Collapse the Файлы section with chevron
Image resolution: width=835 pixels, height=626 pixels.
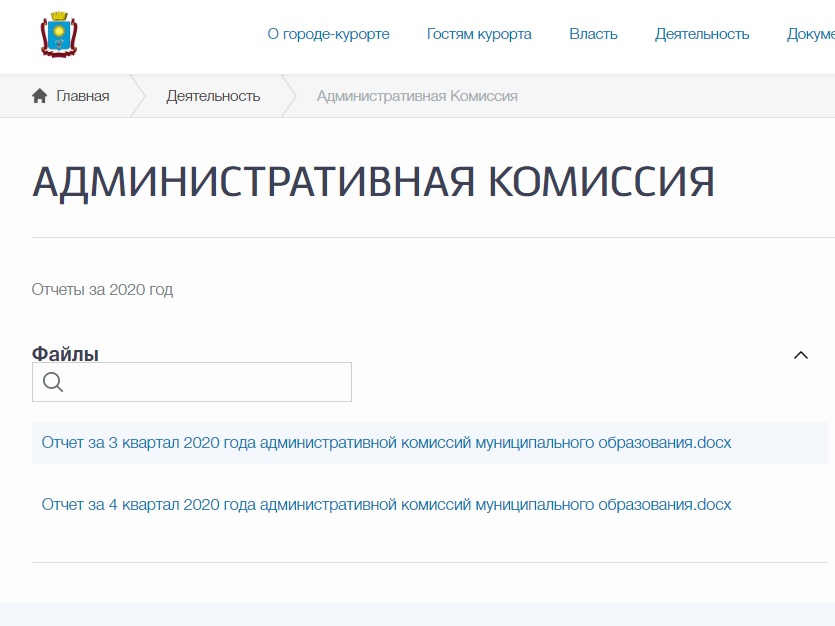801,355
